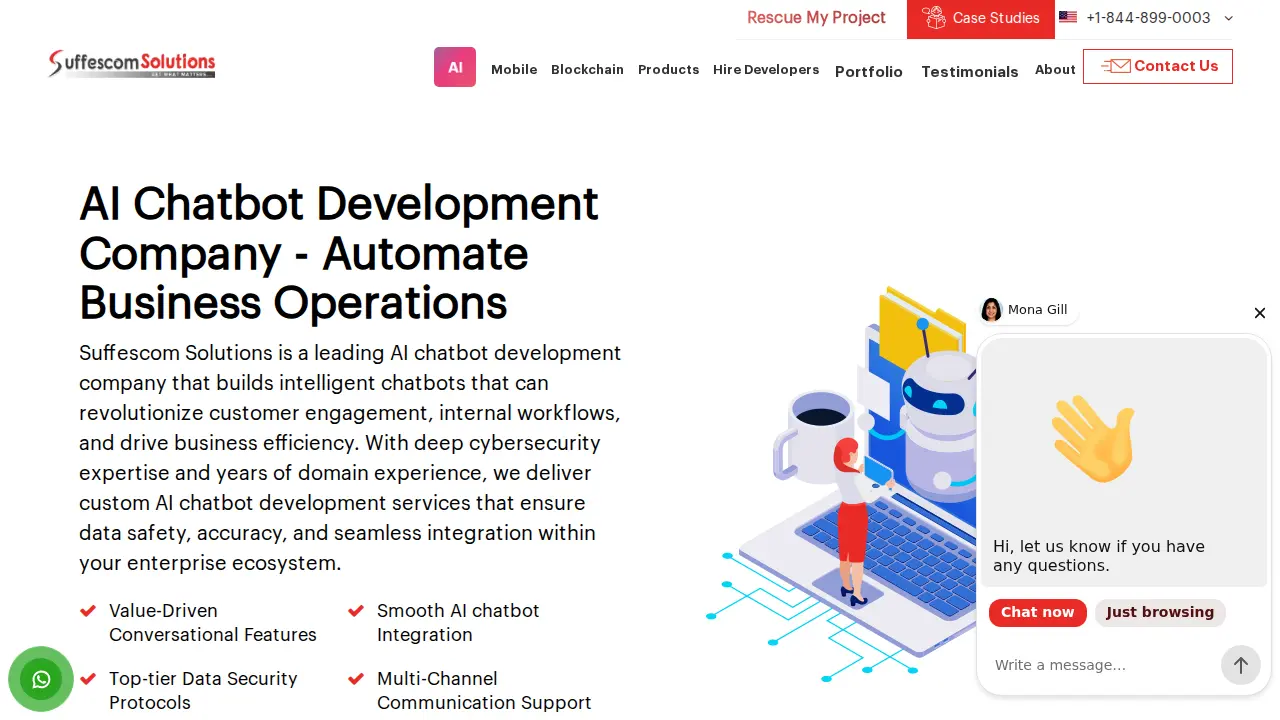The height and width of the screenshot is (720, 1280).
Task: Click the Suffescom Solutions logo
Action: pos(132,64)
